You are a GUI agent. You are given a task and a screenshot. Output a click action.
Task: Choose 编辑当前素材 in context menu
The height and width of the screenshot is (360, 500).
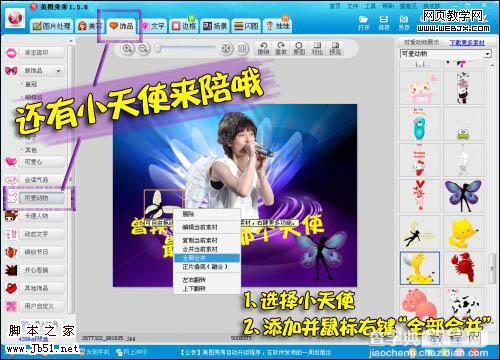tap(207, 227)
